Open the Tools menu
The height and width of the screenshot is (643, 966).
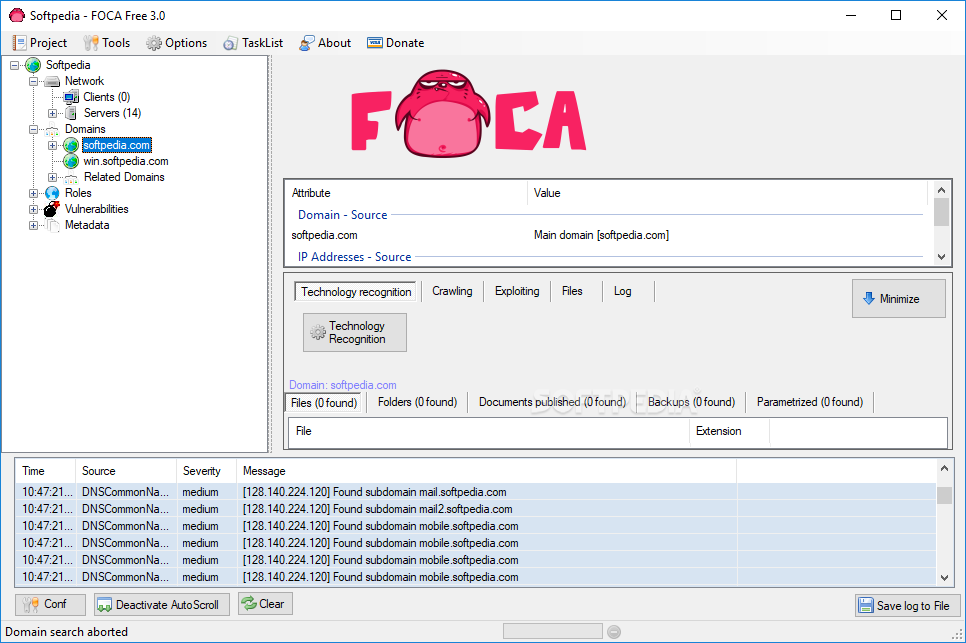(107, 43)
